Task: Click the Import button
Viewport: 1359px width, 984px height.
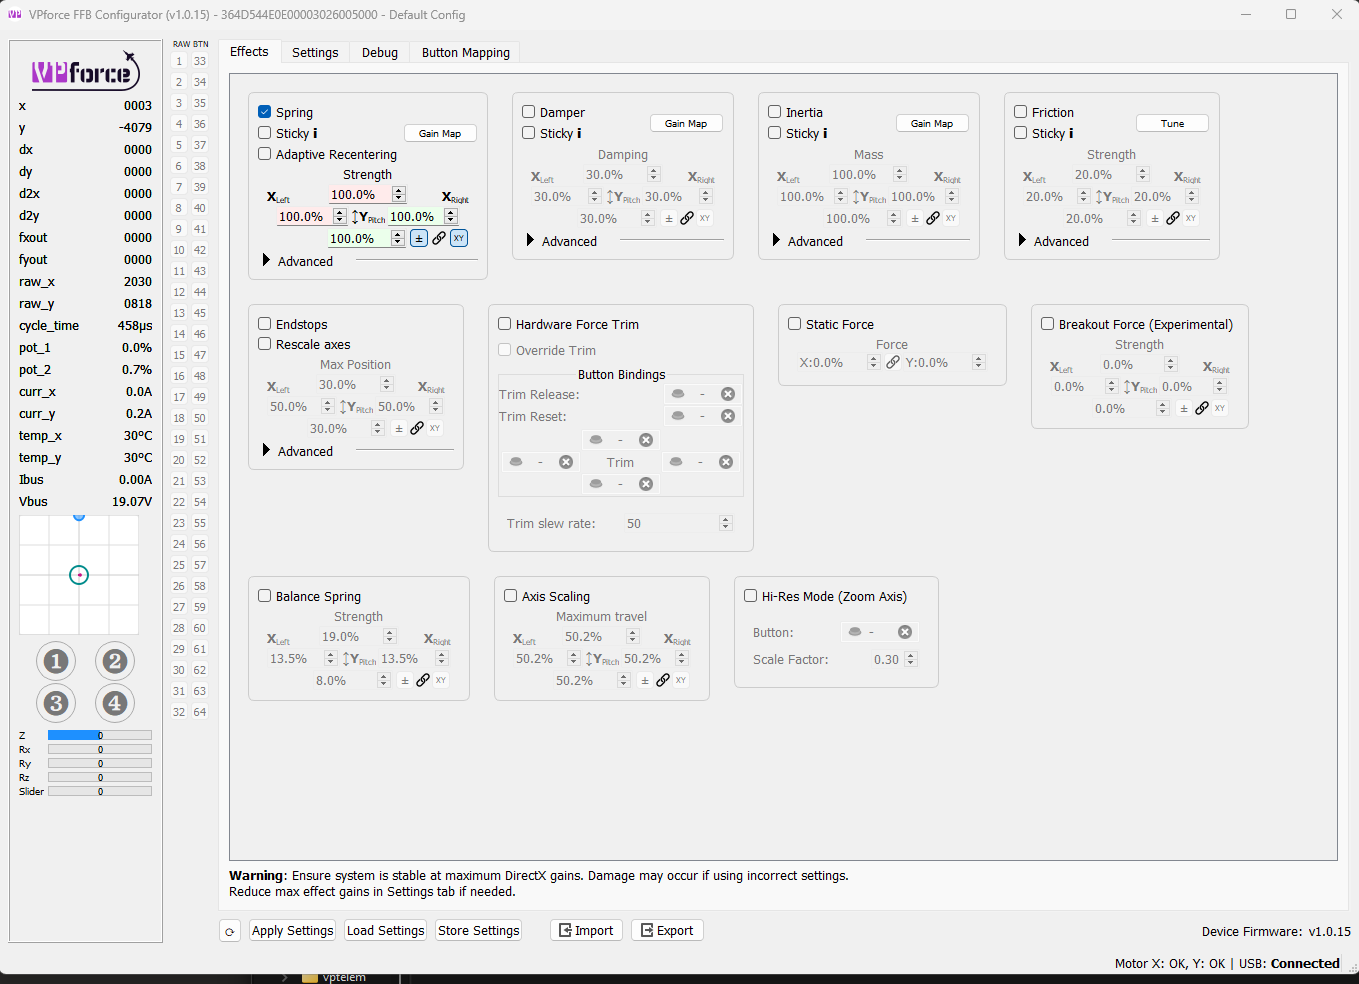Action: click(587, 931)
